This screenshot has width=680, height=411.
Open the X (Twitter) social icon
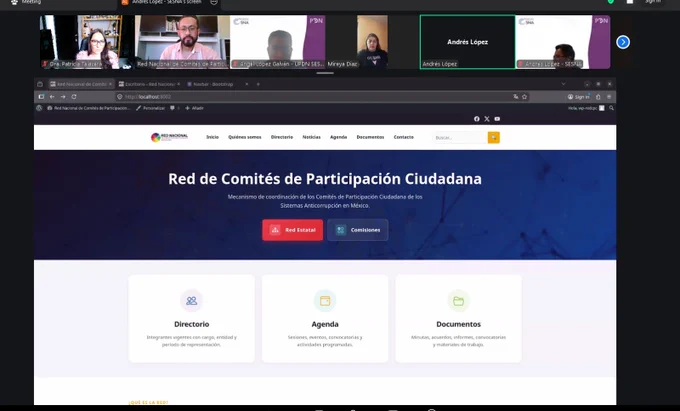(487, 119)
